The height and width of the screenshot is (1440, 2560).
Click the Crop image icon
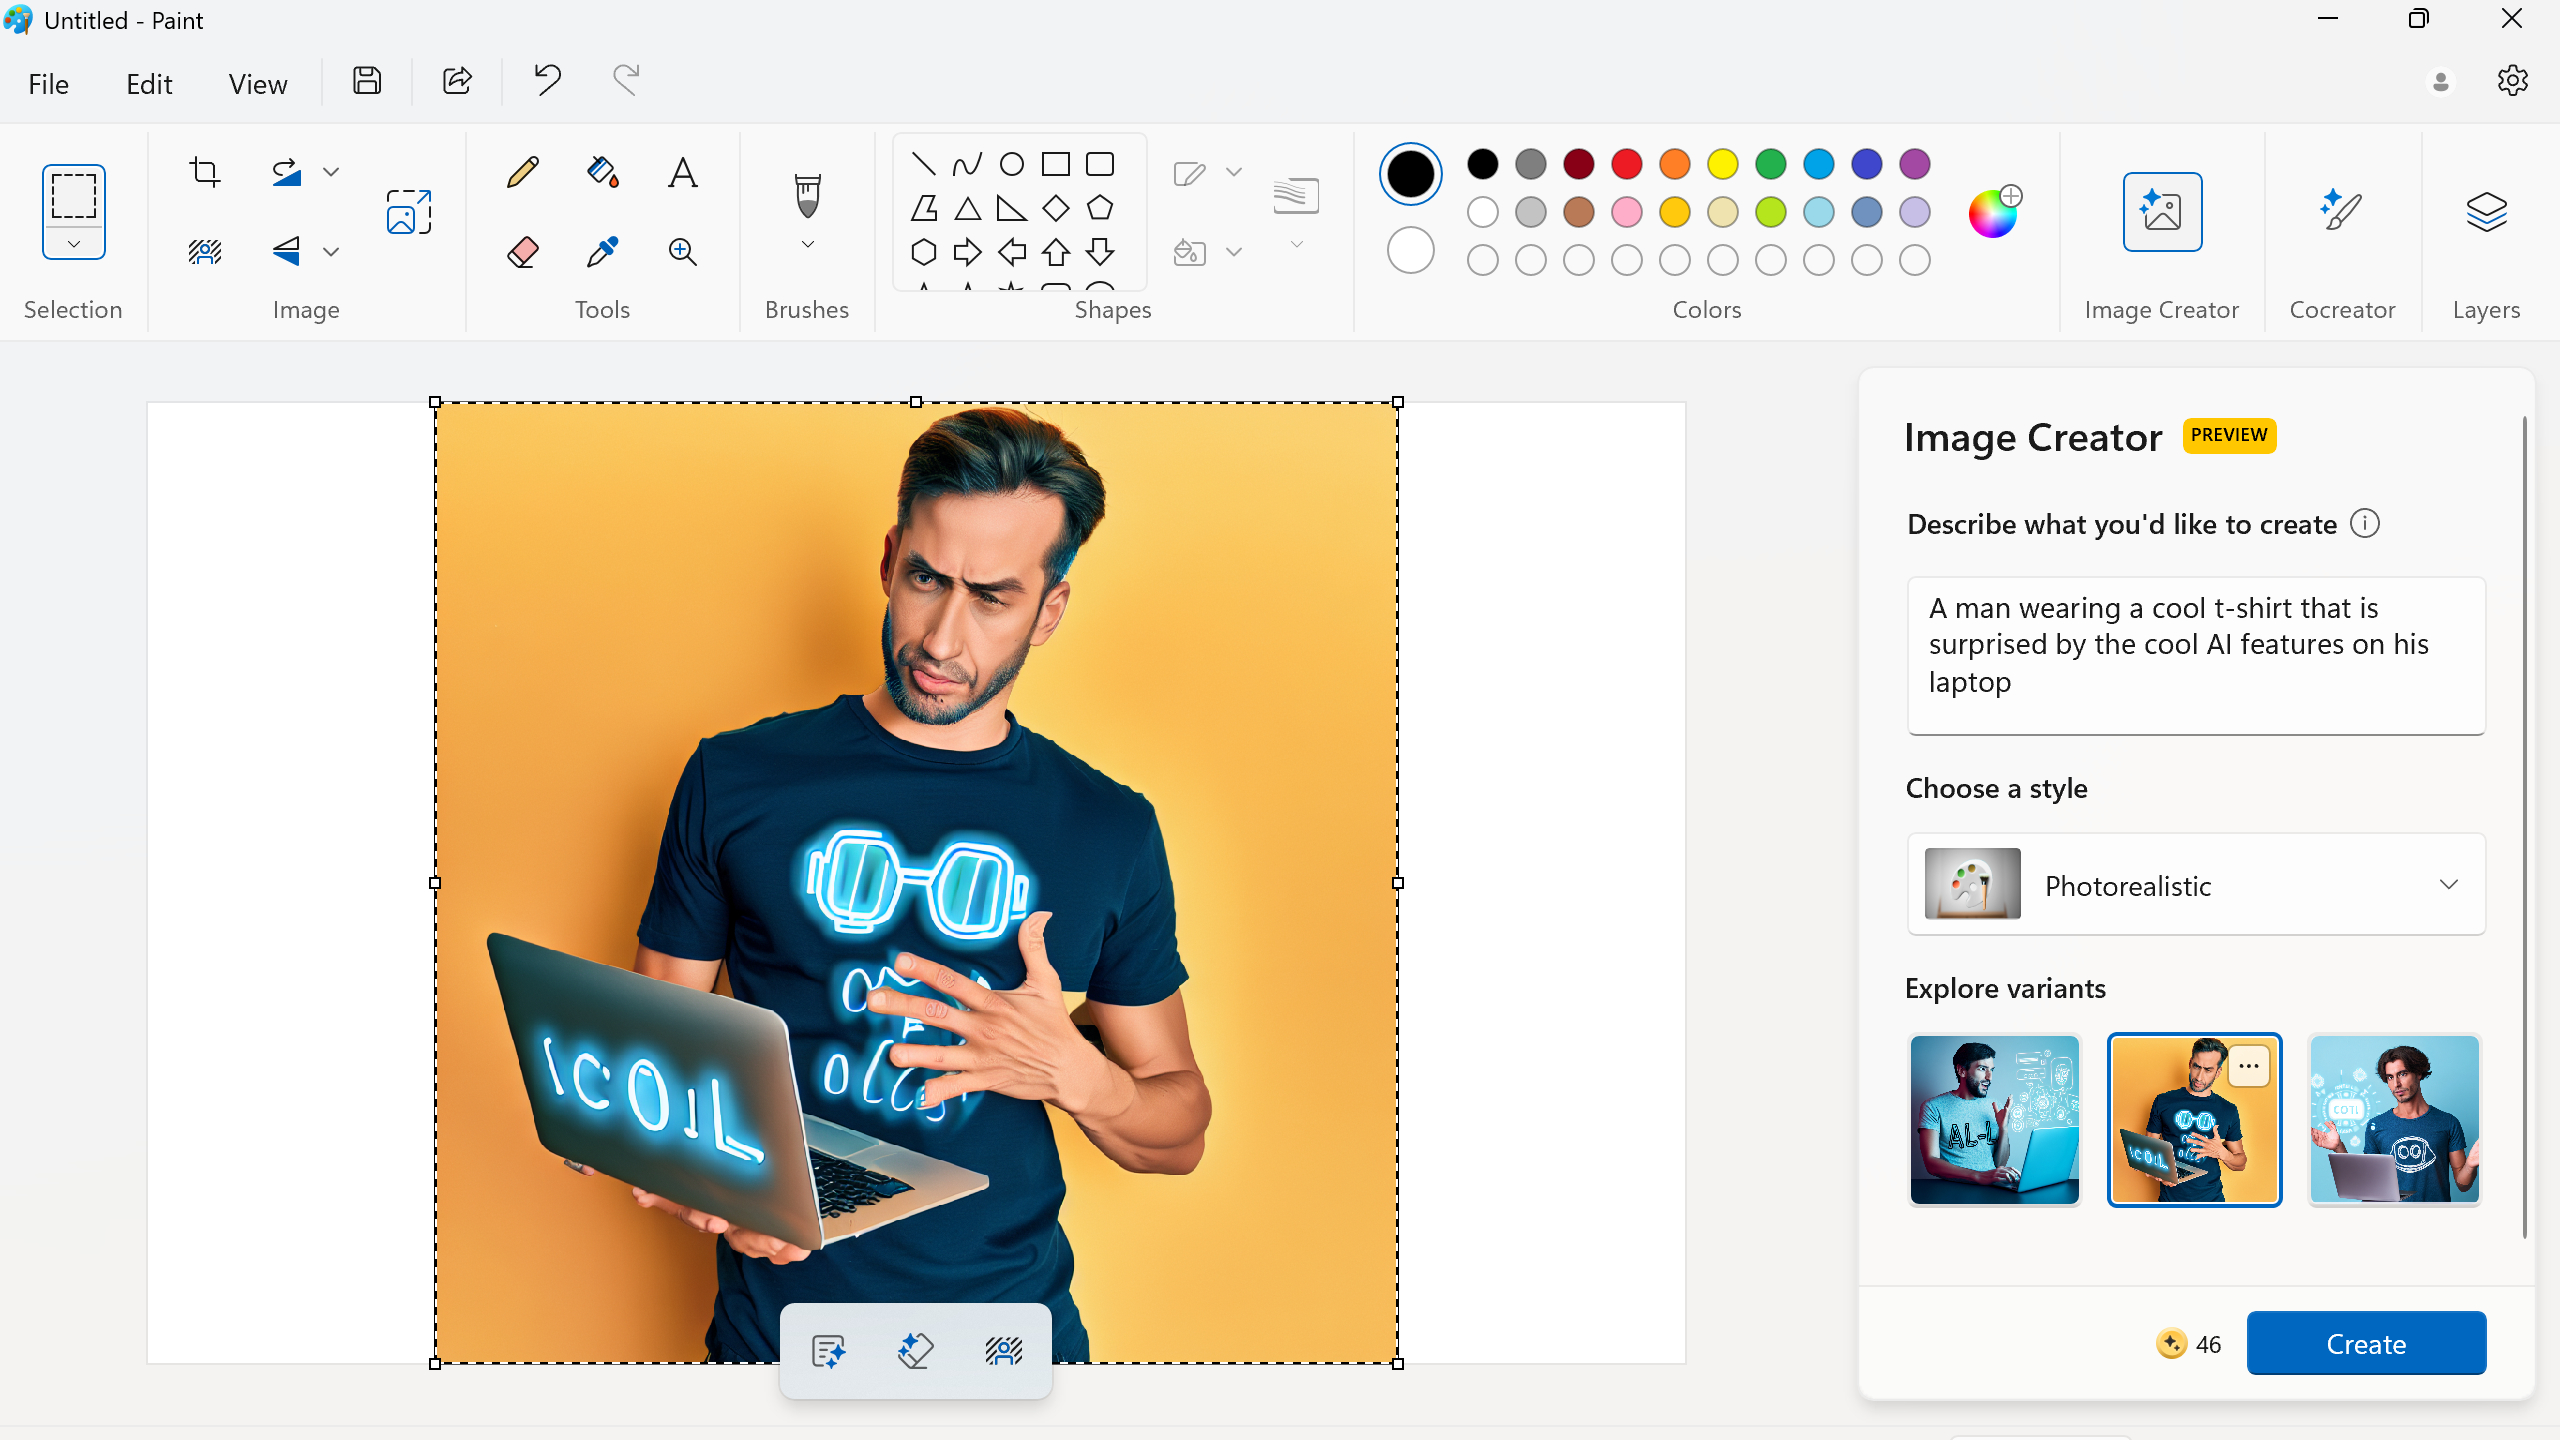pos(204,172)
